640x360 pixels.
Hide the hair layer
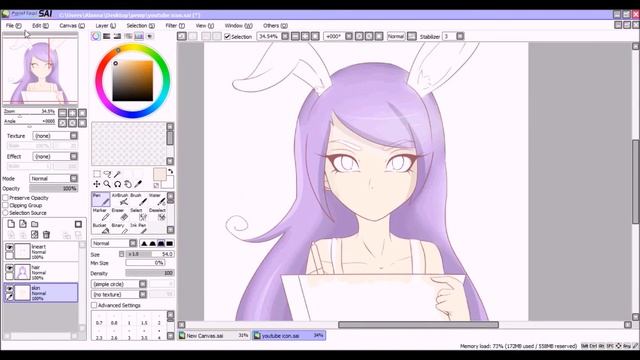point(9,268)
